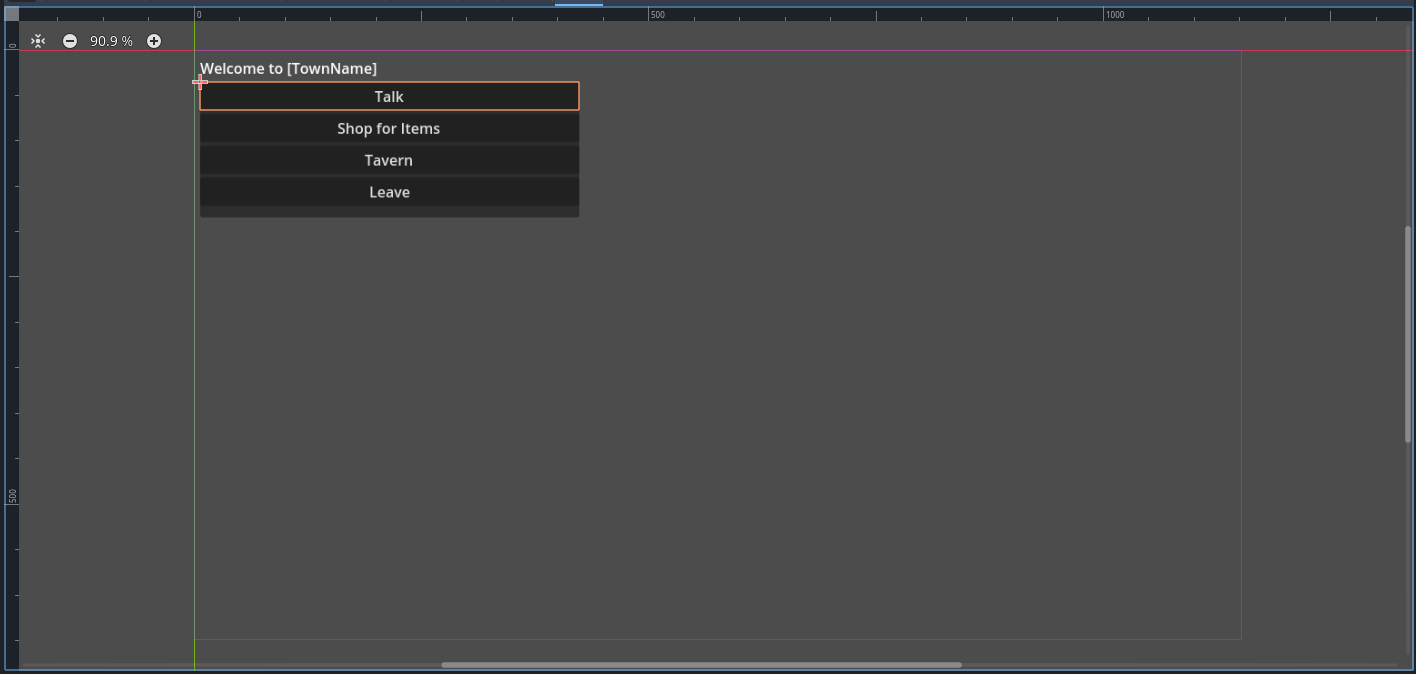Click the horizontal scrollbar thumb
The image size is (1416, 674).
[701, 664]
